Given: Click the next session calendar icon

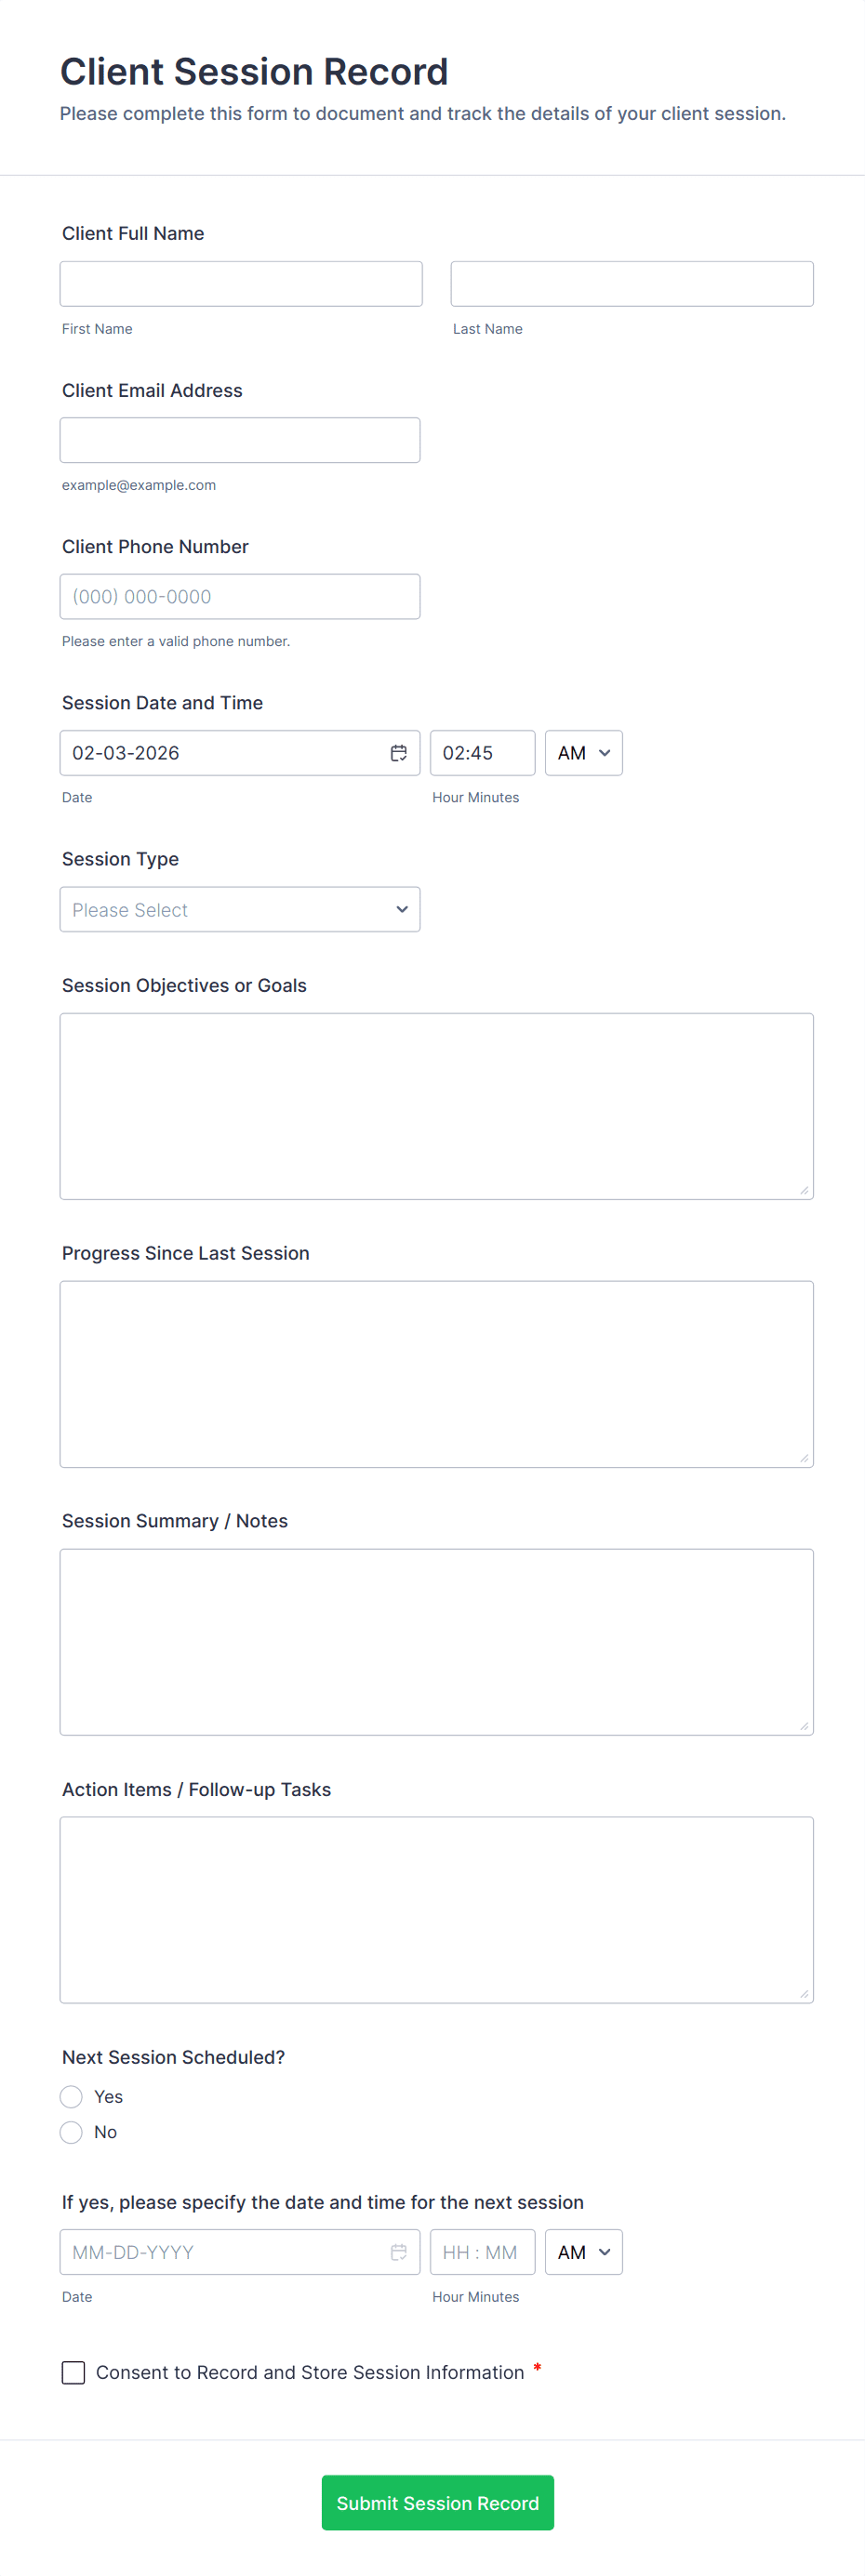Looking at the screenshot, I should (x=398, y=2252).
